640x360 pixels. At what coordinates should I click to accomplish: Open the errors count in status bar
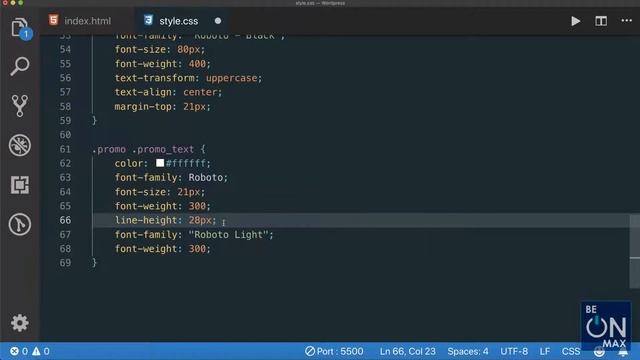tap(19, 351)
